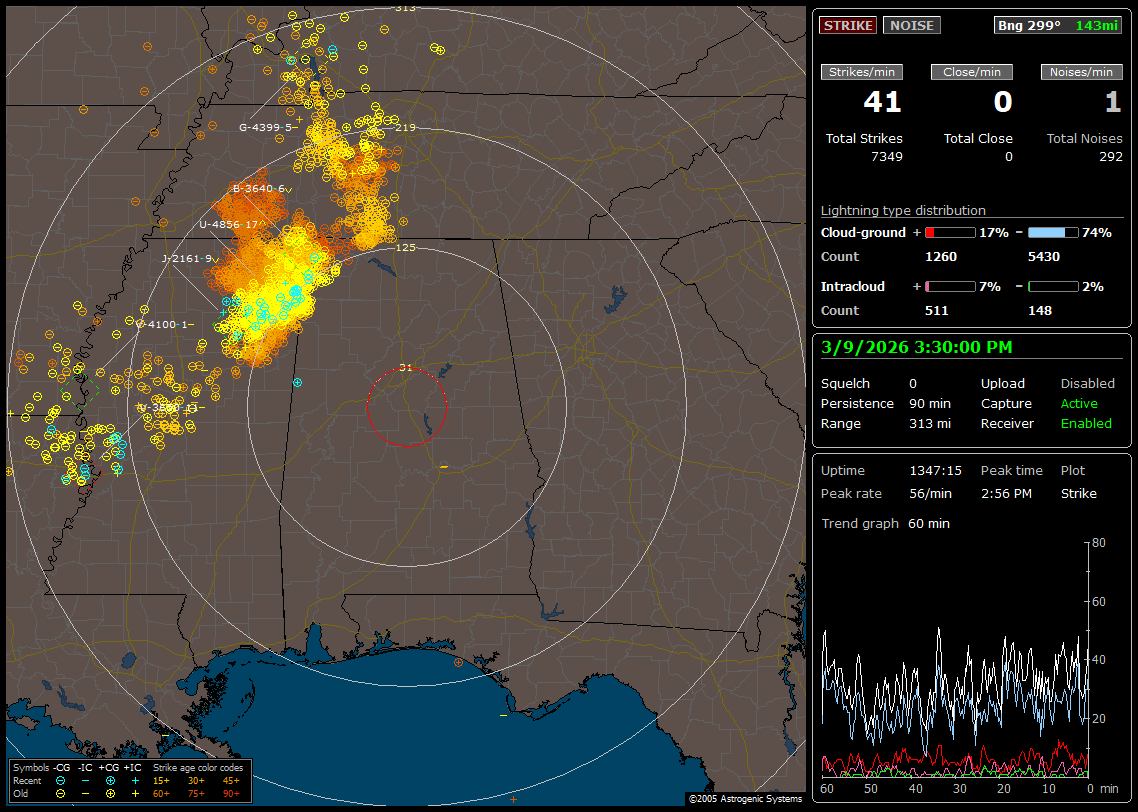
Task: Click storm cell label U-4856-17 on map
Action: click(229, 225)
